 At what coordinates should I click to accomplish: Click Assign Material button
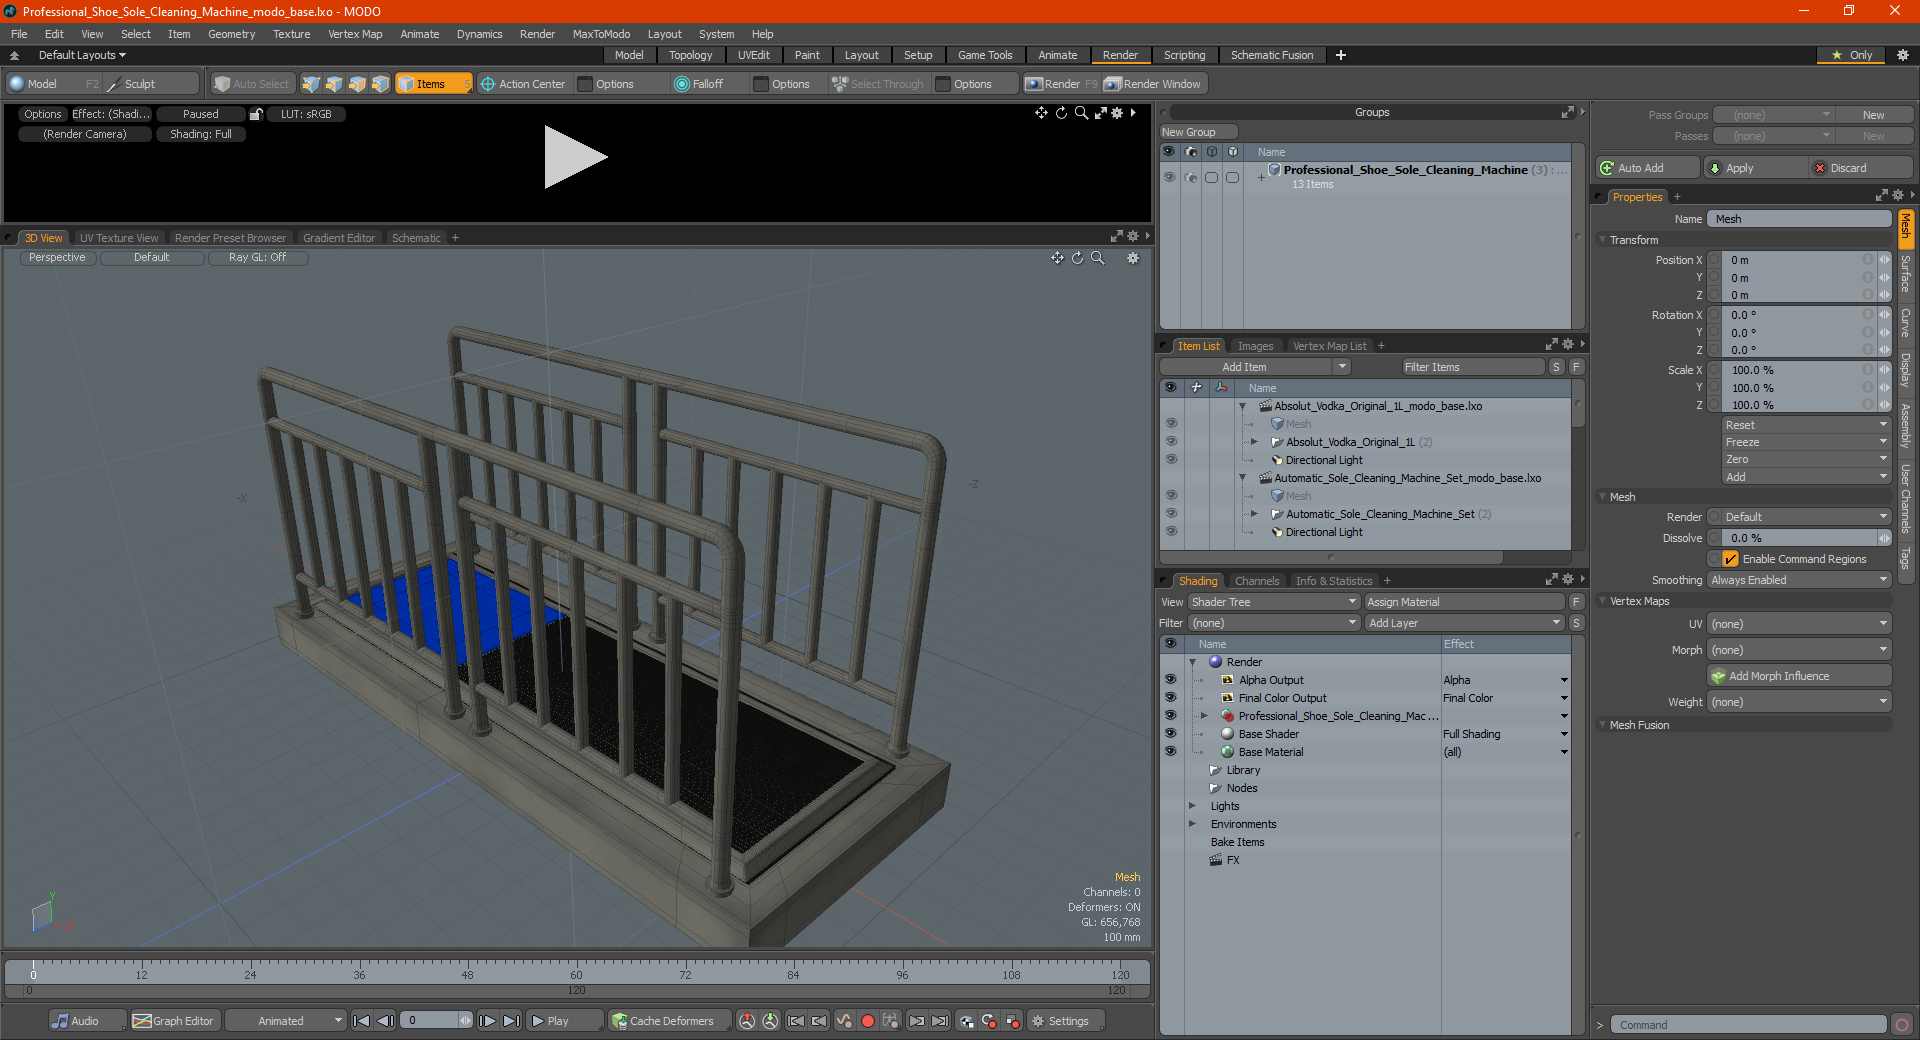[1464, 602]
